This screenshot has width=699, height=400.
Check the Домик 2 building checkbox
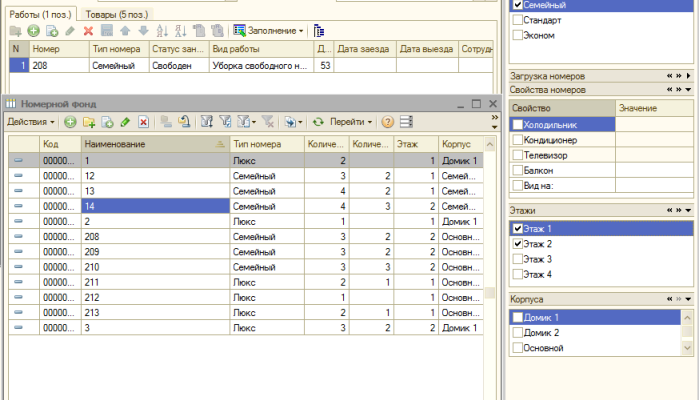point(517,332)
